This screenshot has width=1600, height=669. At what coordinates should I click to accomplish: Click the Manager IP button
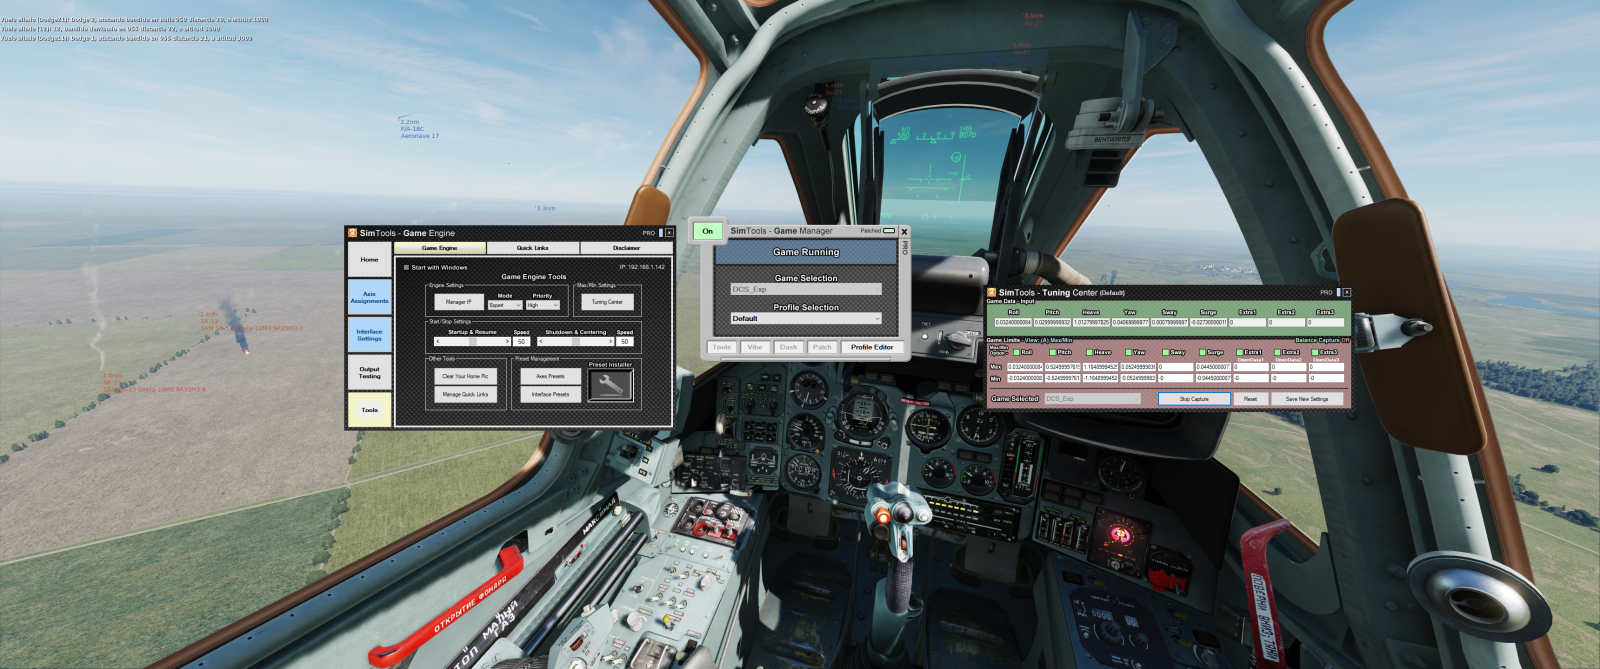point(459,301)
